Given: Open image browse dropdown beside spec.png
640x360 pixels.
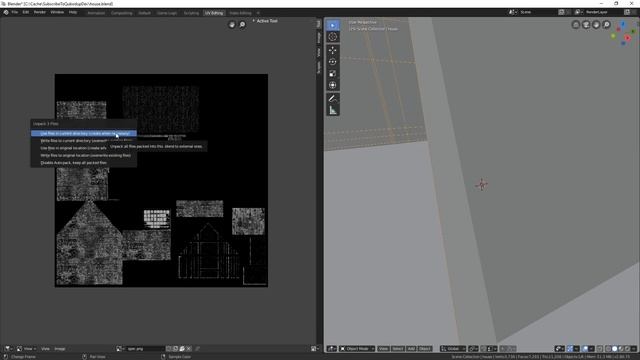Looking at the screenshot, I should click(120, 349).
